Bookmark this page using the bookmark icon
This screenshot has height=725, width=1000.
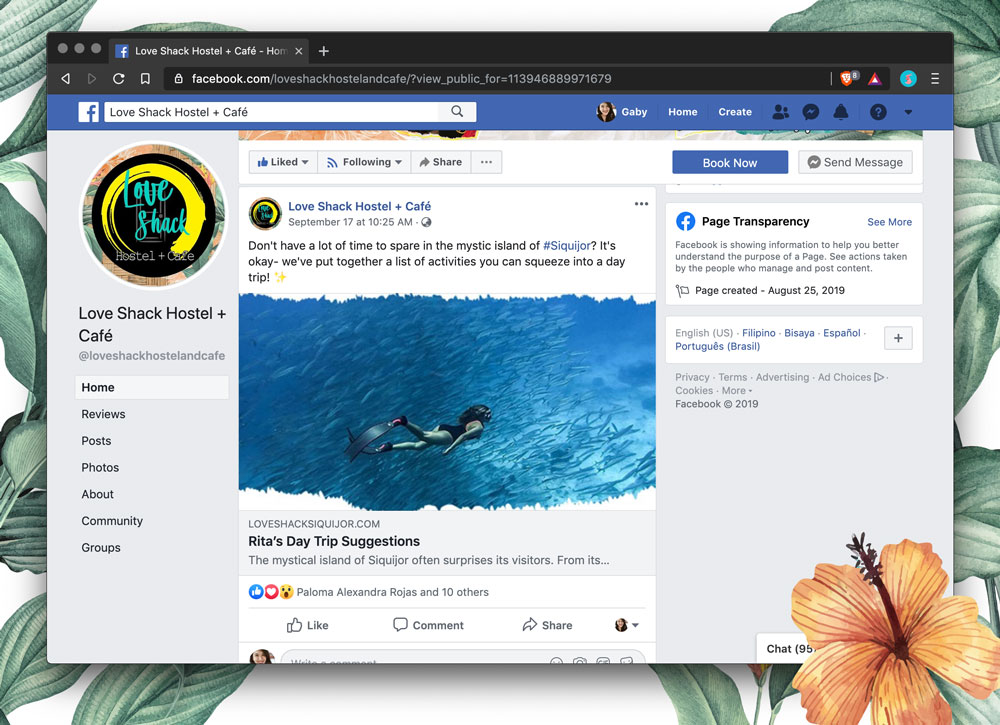coord(145,78)
